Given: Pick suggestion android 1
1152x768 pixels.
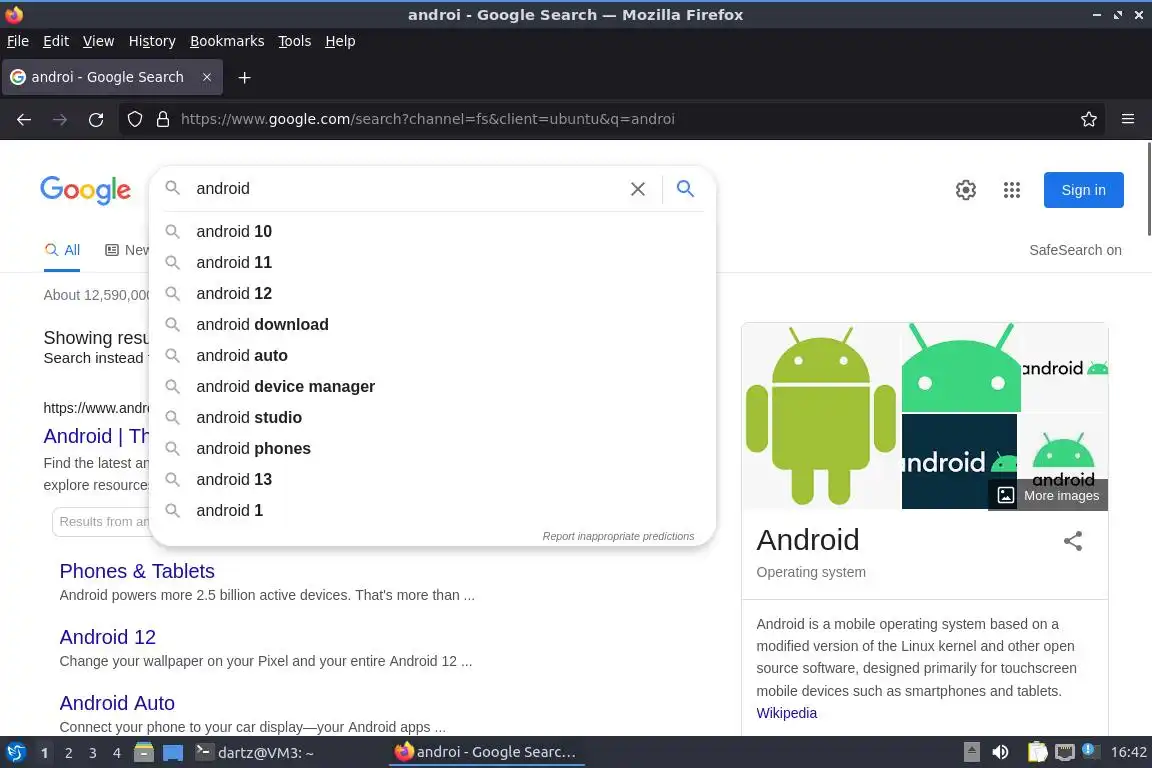Looking at the screenshot, I should coord(433,510).
